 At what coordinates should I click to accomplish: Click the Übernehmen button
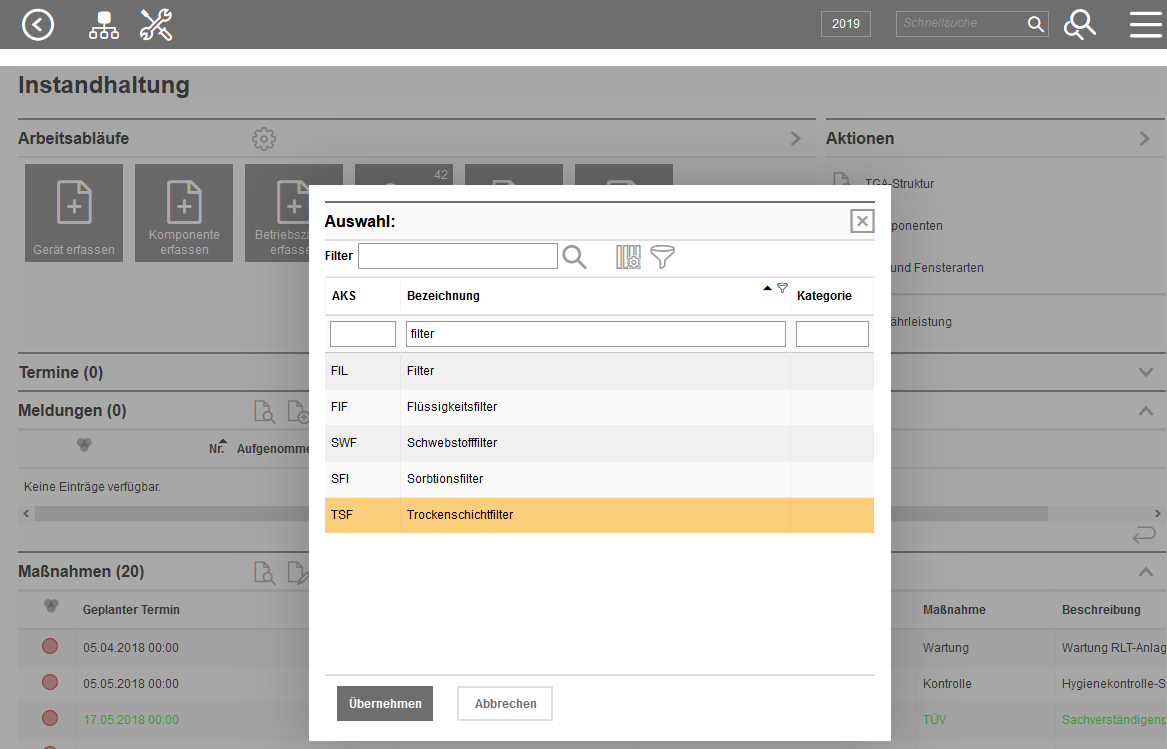coord(385,704)
